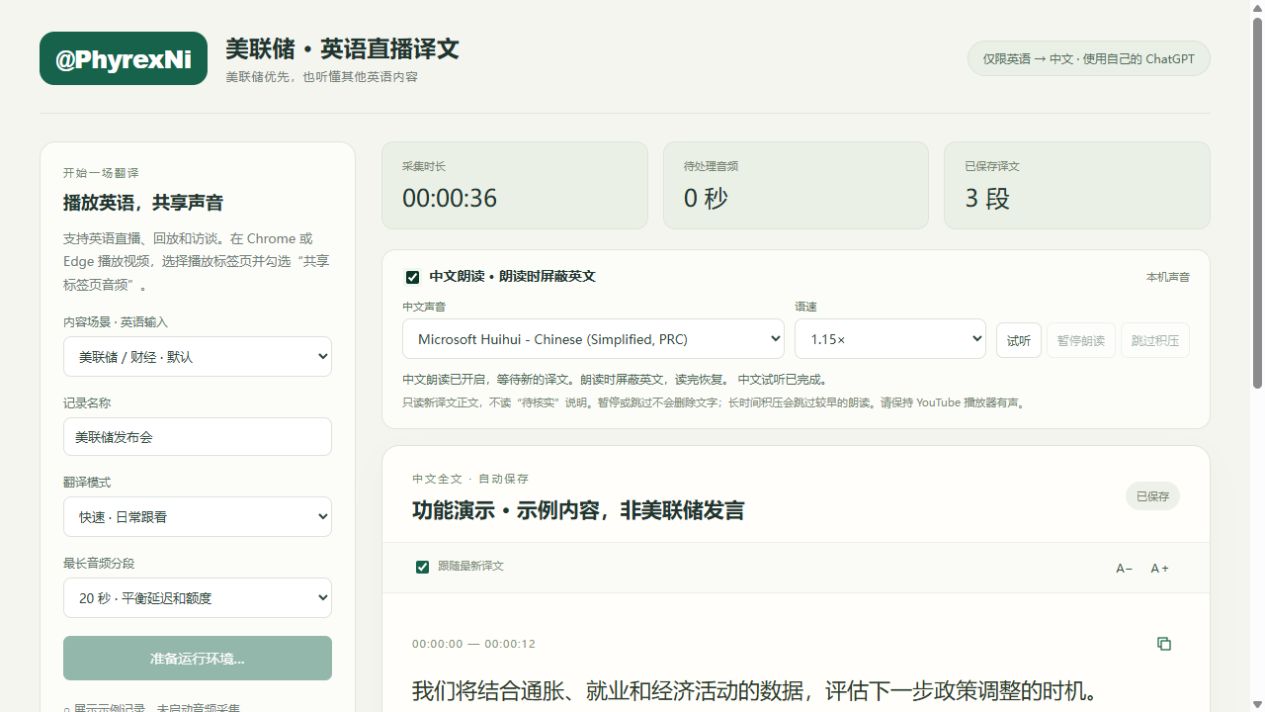The width and height of the screenshot is (1265, 712).
Task: Decrease font size with A− button
Action: point(1124,568)
